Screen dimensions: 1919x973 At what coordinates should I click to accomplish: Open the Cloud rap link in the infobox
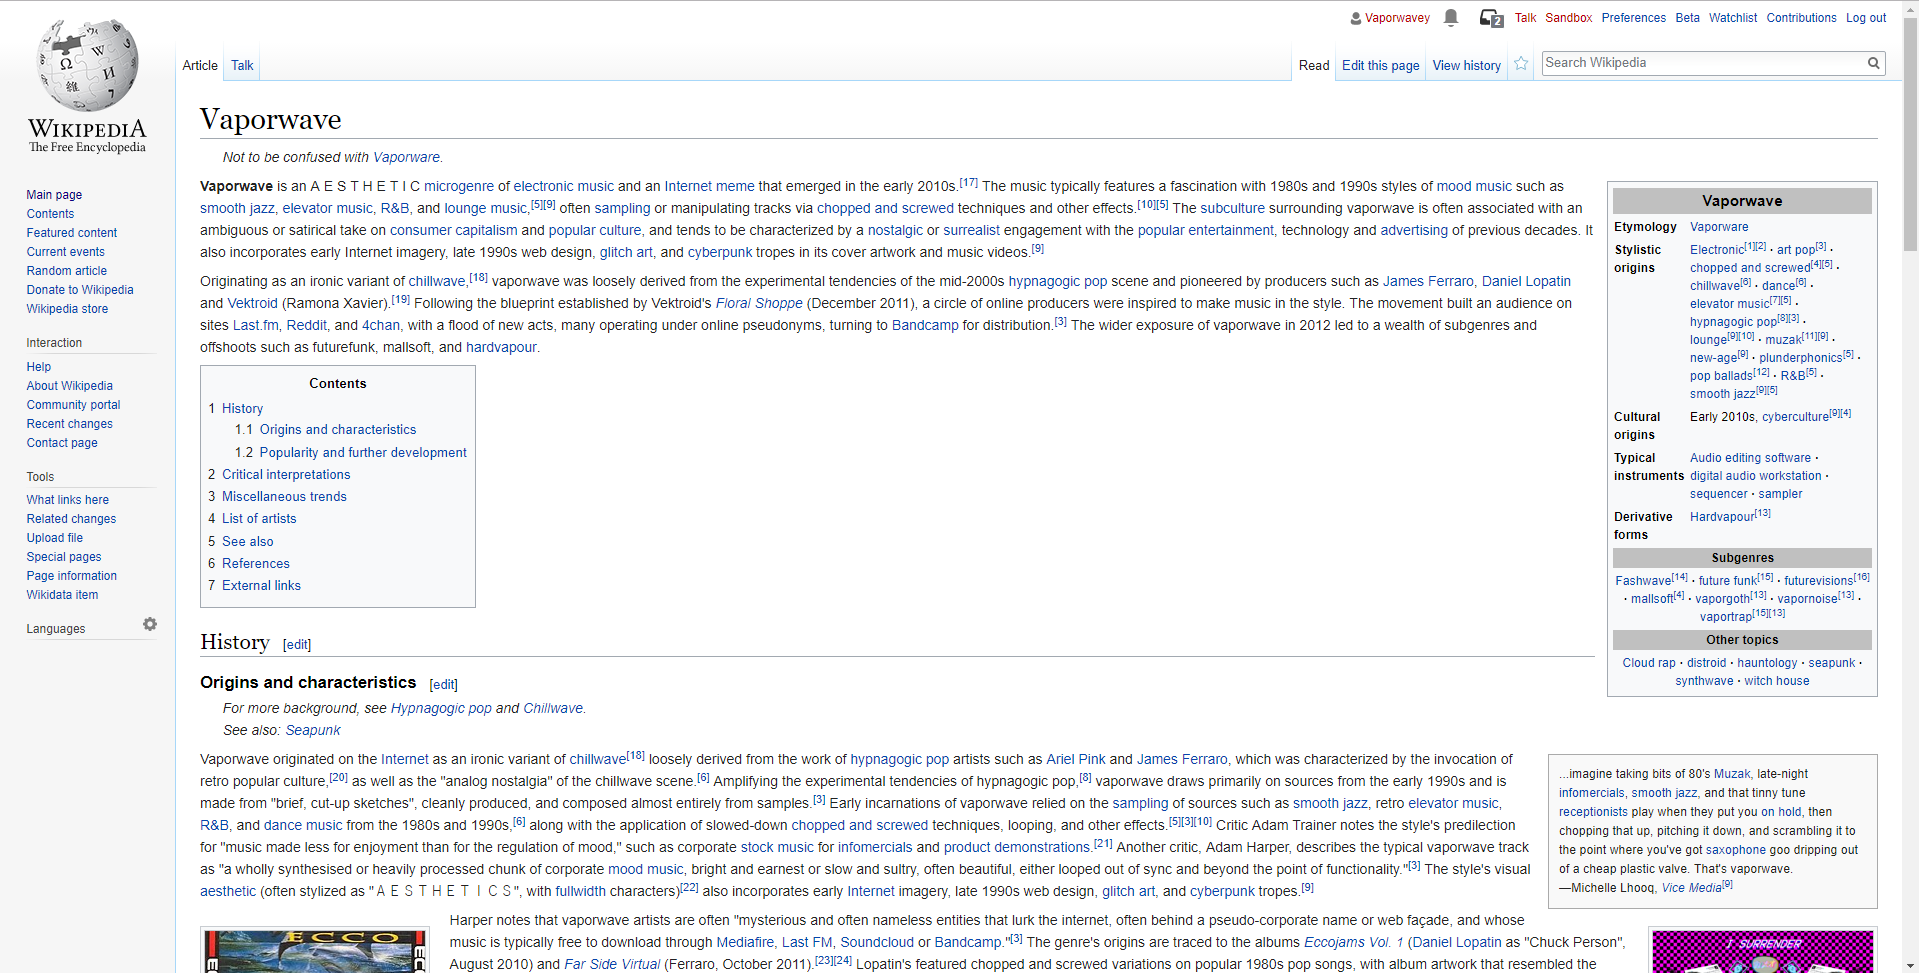(x=1649, y=663)
